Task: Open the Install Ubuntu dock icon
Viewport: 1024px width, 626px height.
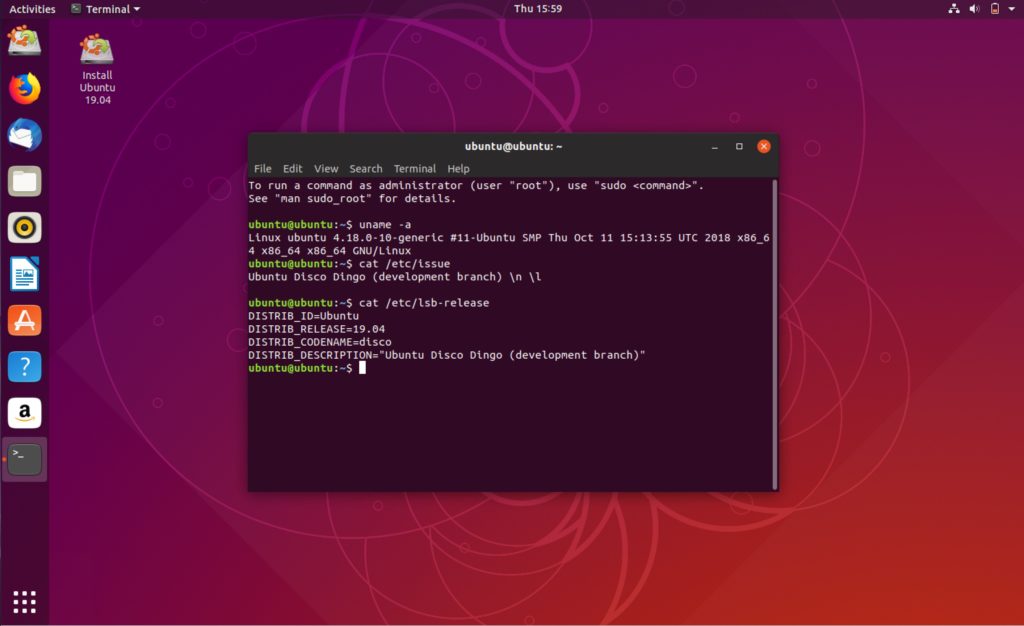Action: [24, 40]
